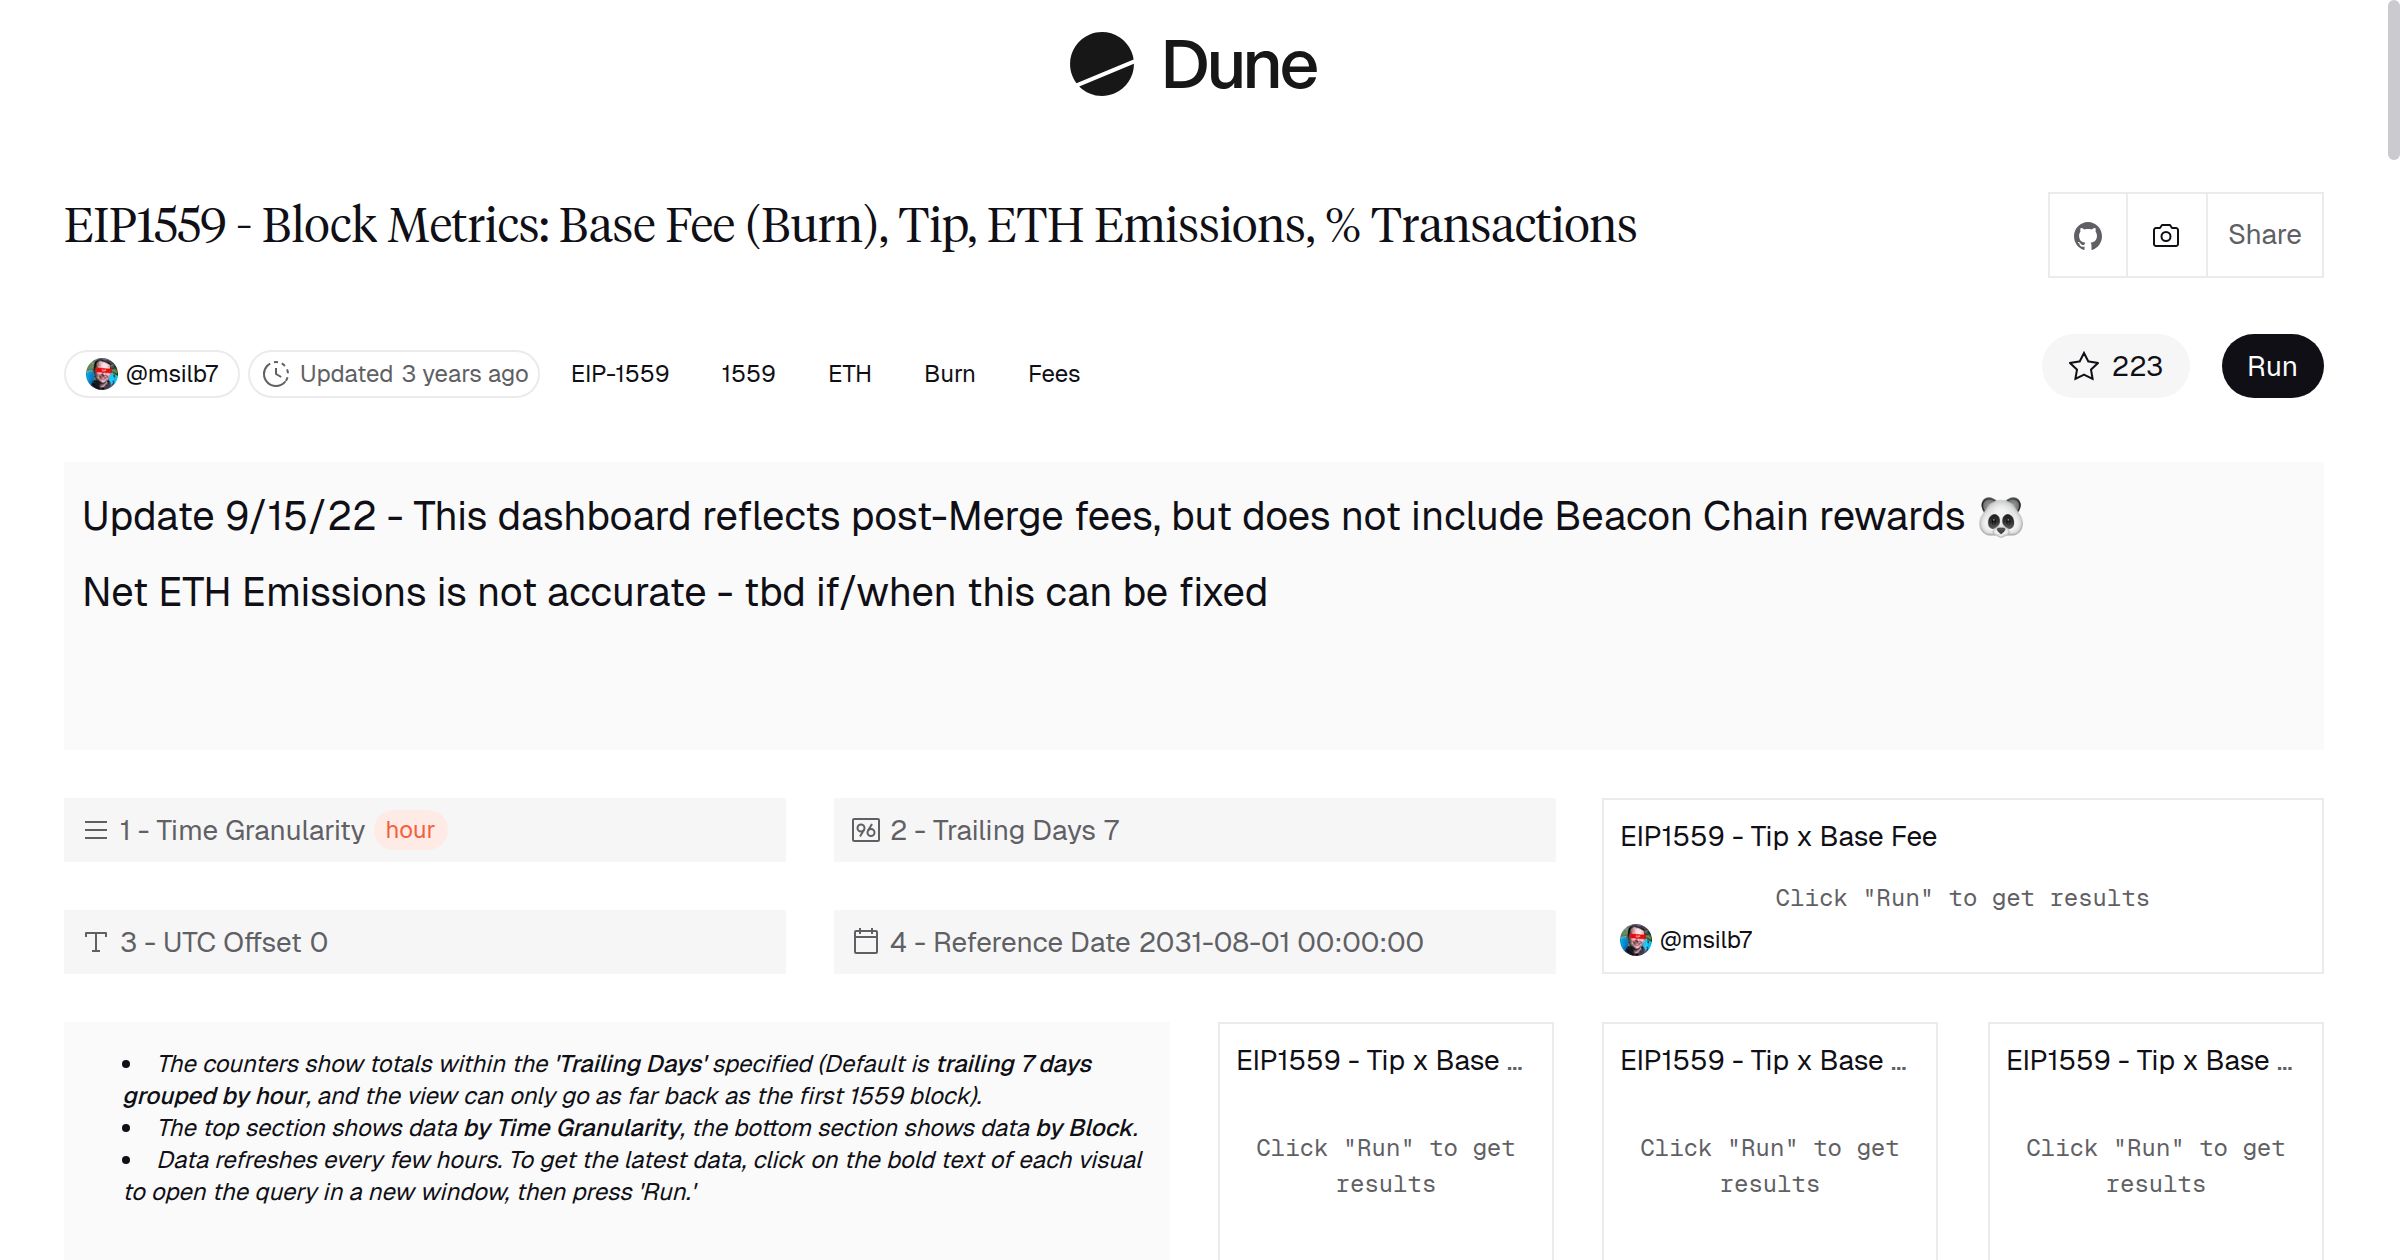
Task: Select the Burn tag
Action: coord(948,373)
